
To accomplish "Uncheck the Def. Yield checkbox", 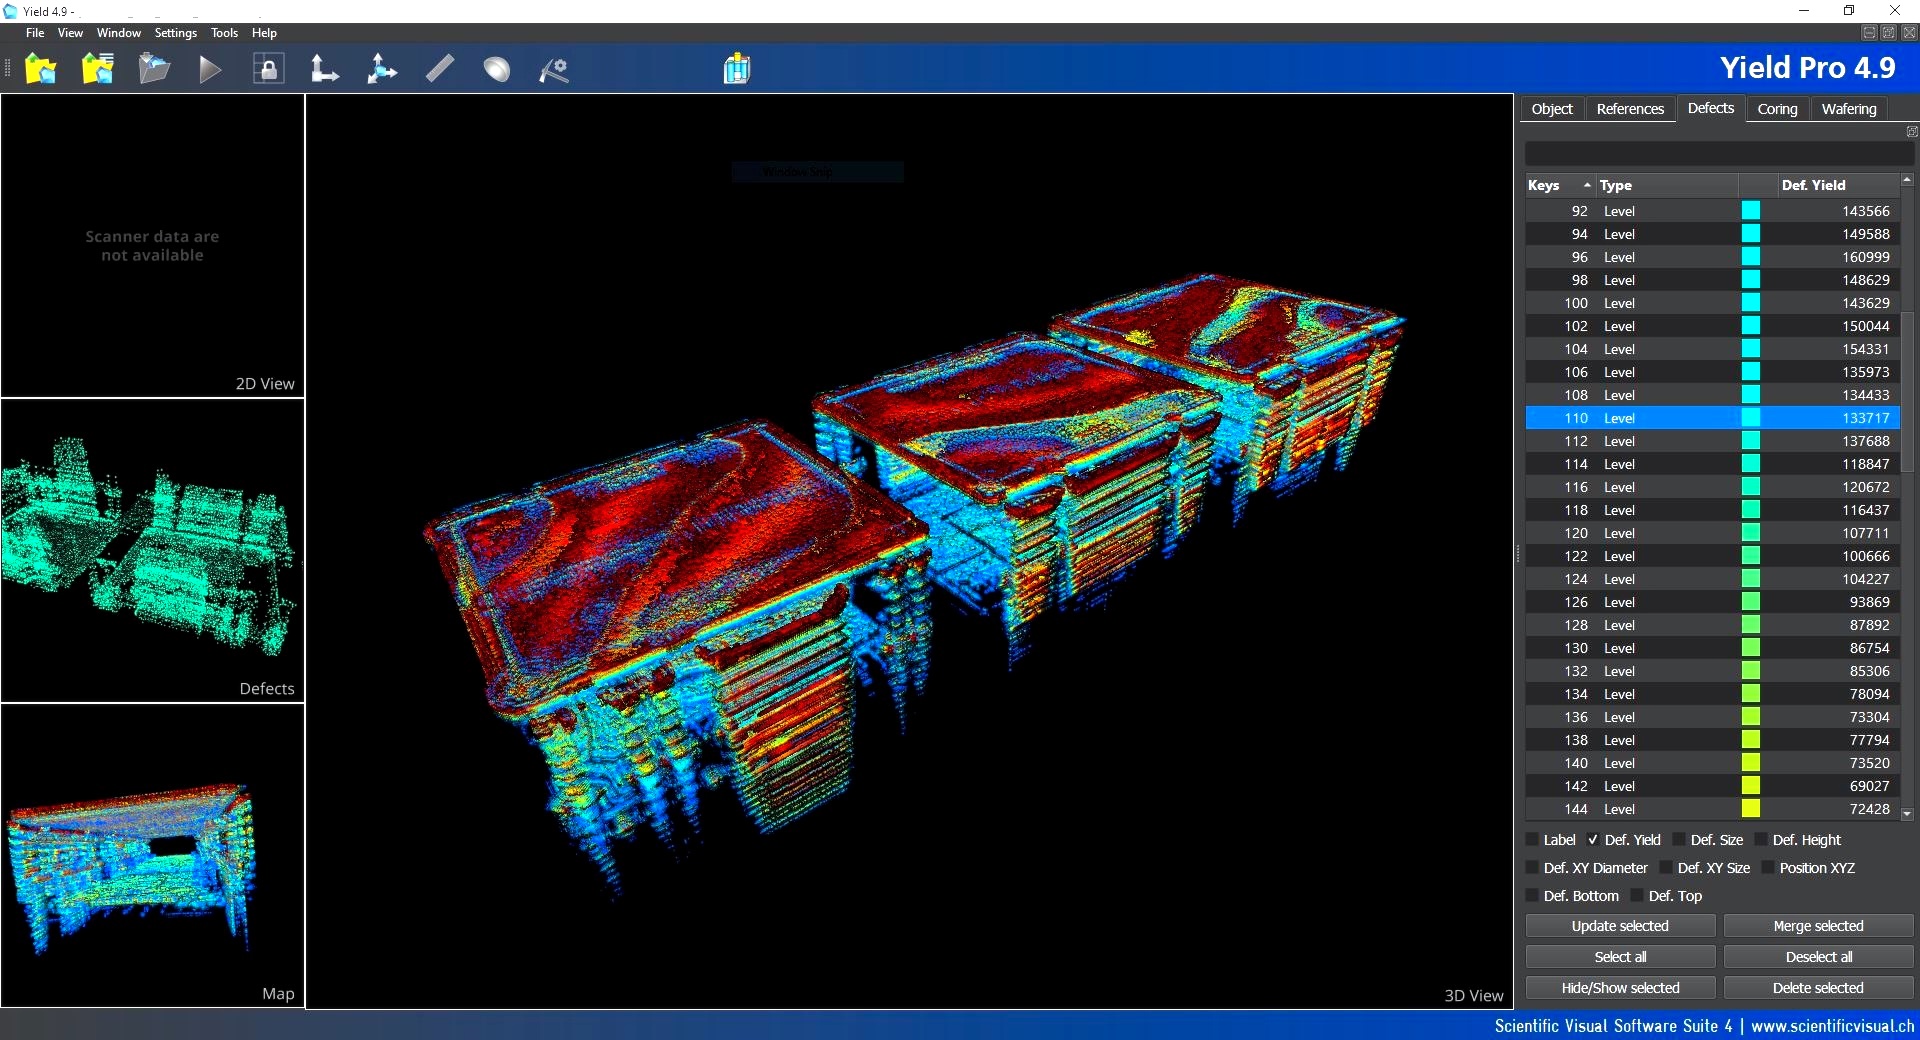I will coord(1593,840).
